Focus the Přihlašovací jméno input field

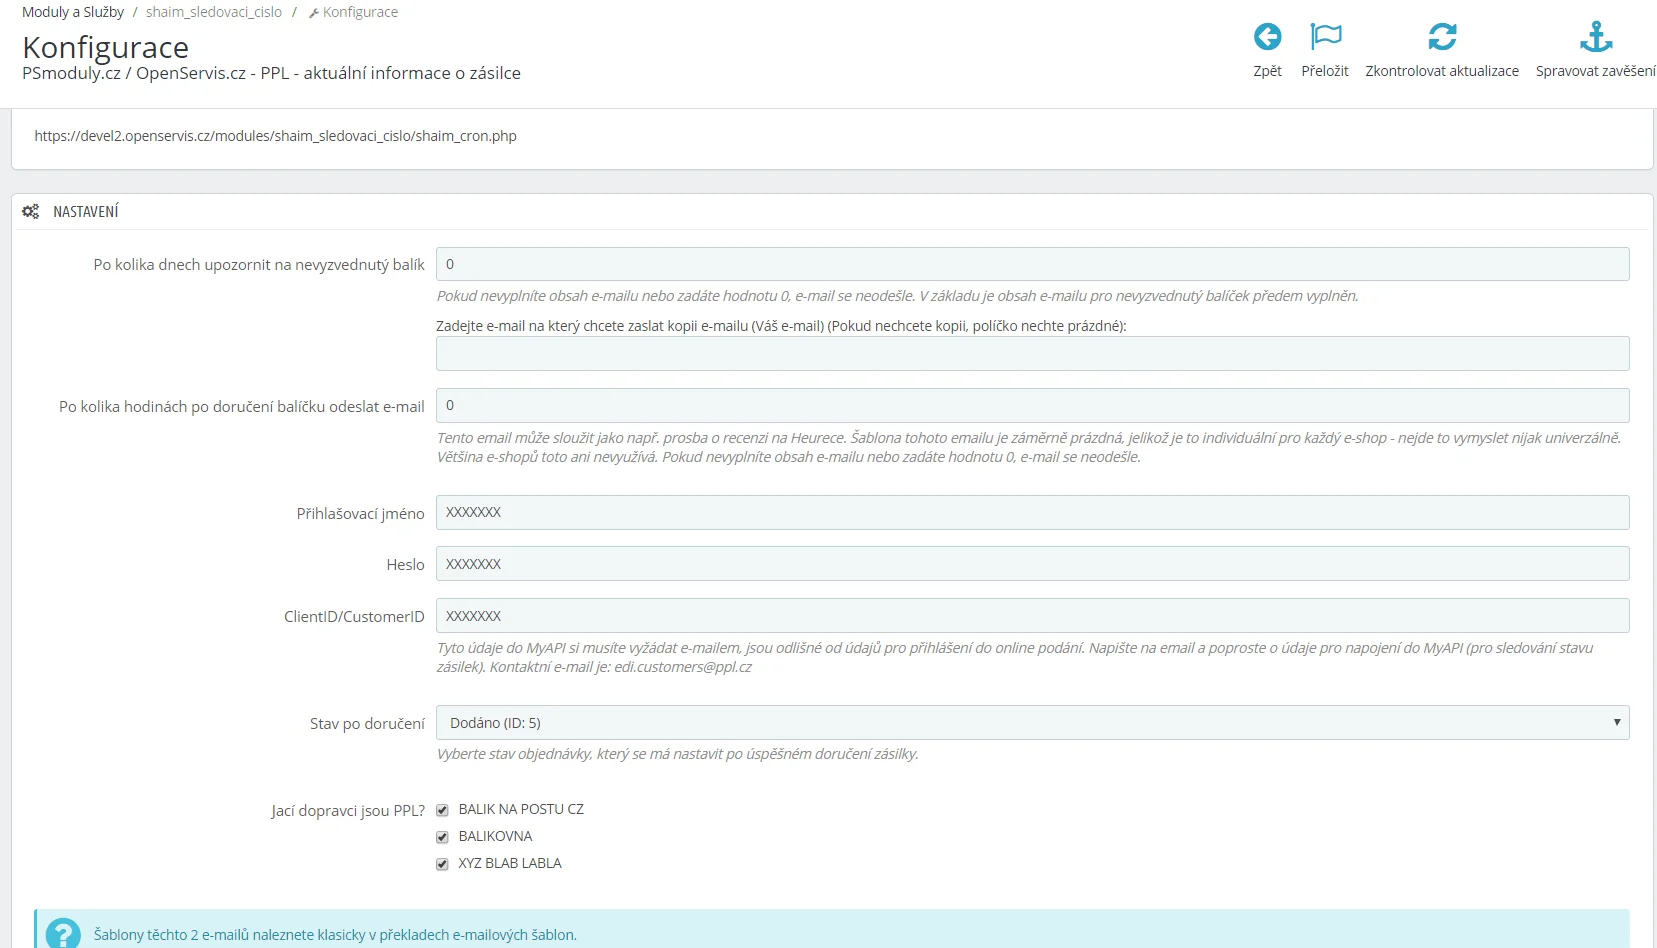click(1031, 512)
